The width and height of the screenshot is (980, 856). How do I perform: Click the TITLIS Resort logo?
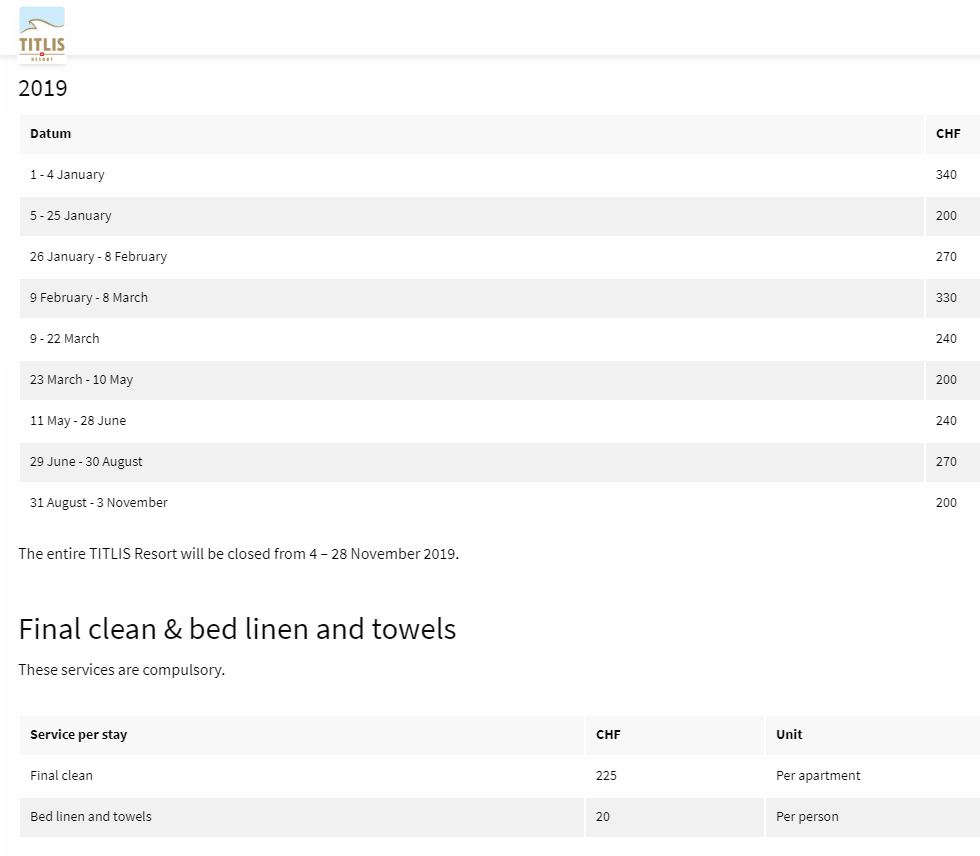[x=42, y=35]
